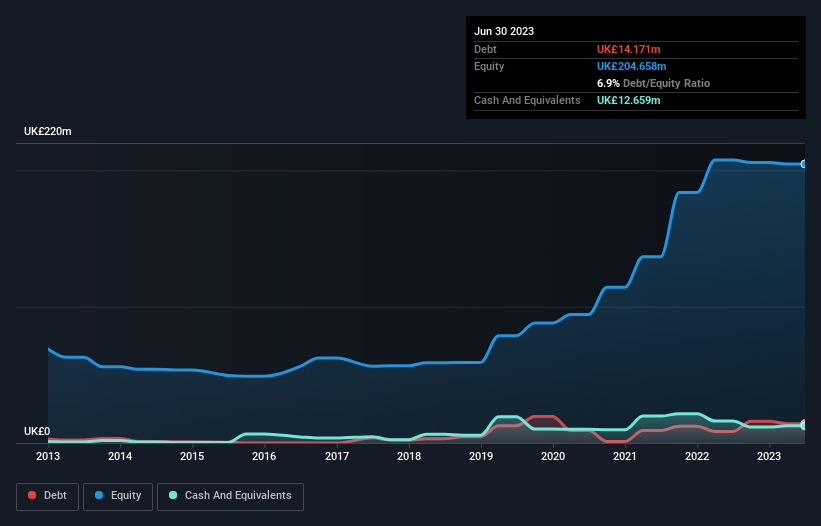Select the 2013 x-axis label

[48, 456]
